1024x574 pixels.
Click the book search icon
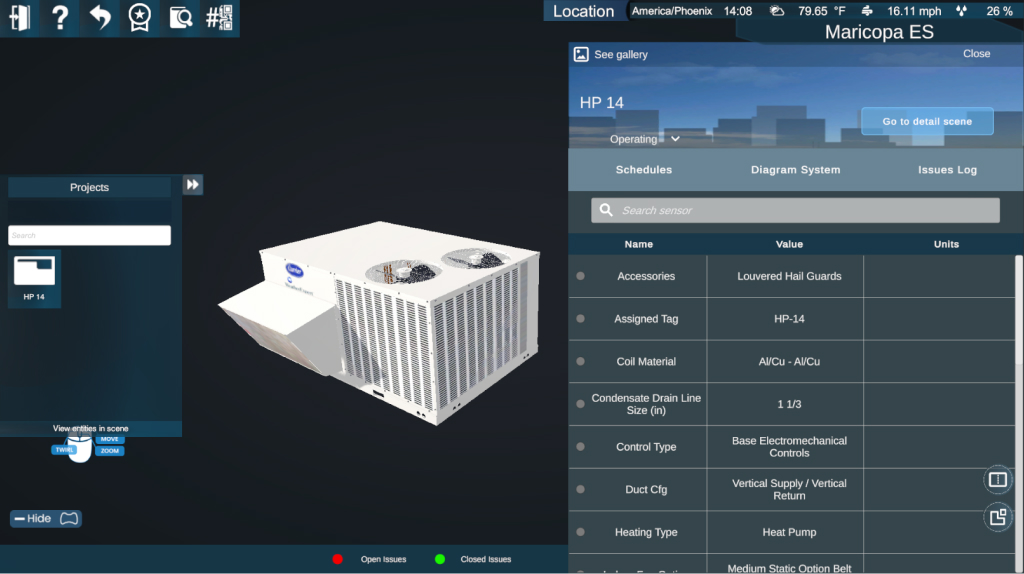pos(180,18)
